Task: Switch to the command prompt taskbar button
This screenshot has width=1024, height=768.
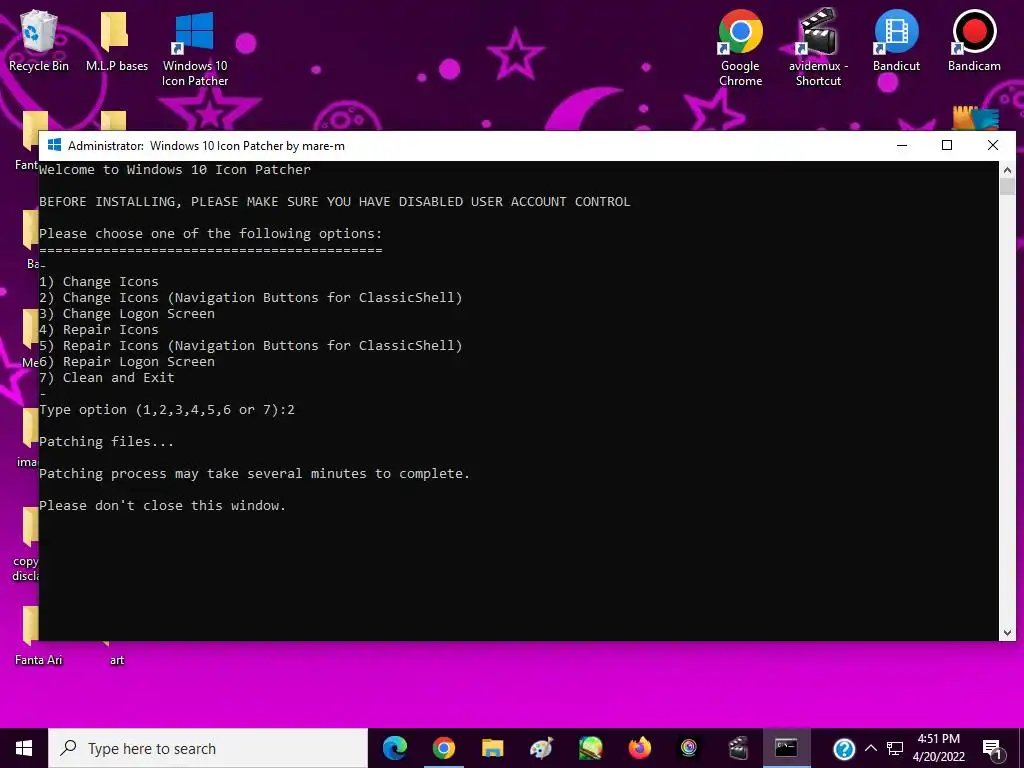Action: click(x=786, y=748)
